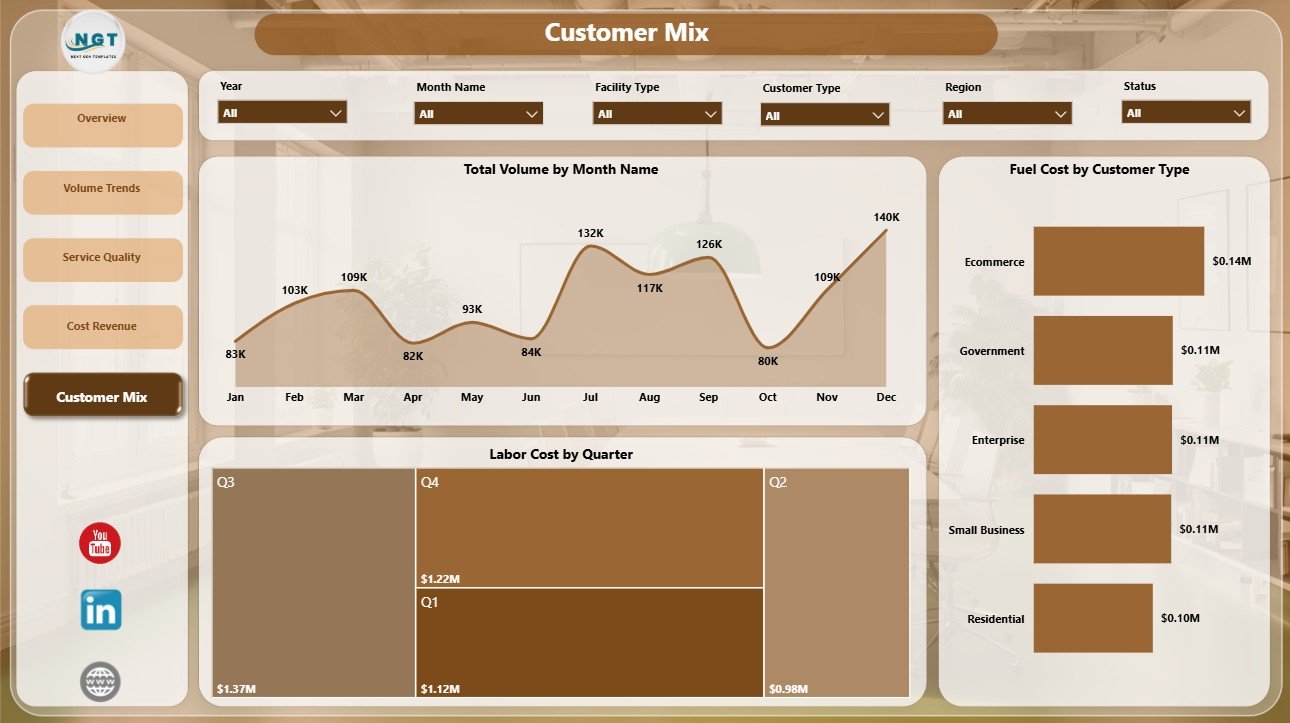Expand the Year filter dropdown
The image size is (1290, 723).
click(x=282, y=112)
